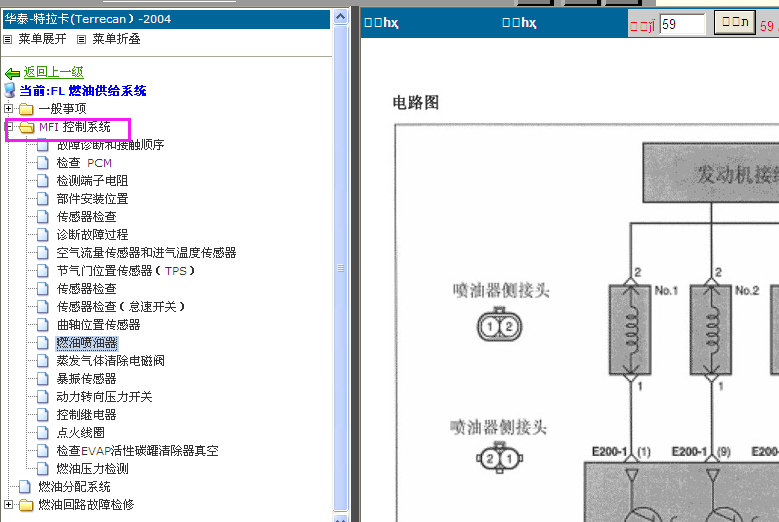Image resolution: width=779 pixels, height=522 pixels.
Task: Select the 一般事项 folder icon
Action: [26, 109]
